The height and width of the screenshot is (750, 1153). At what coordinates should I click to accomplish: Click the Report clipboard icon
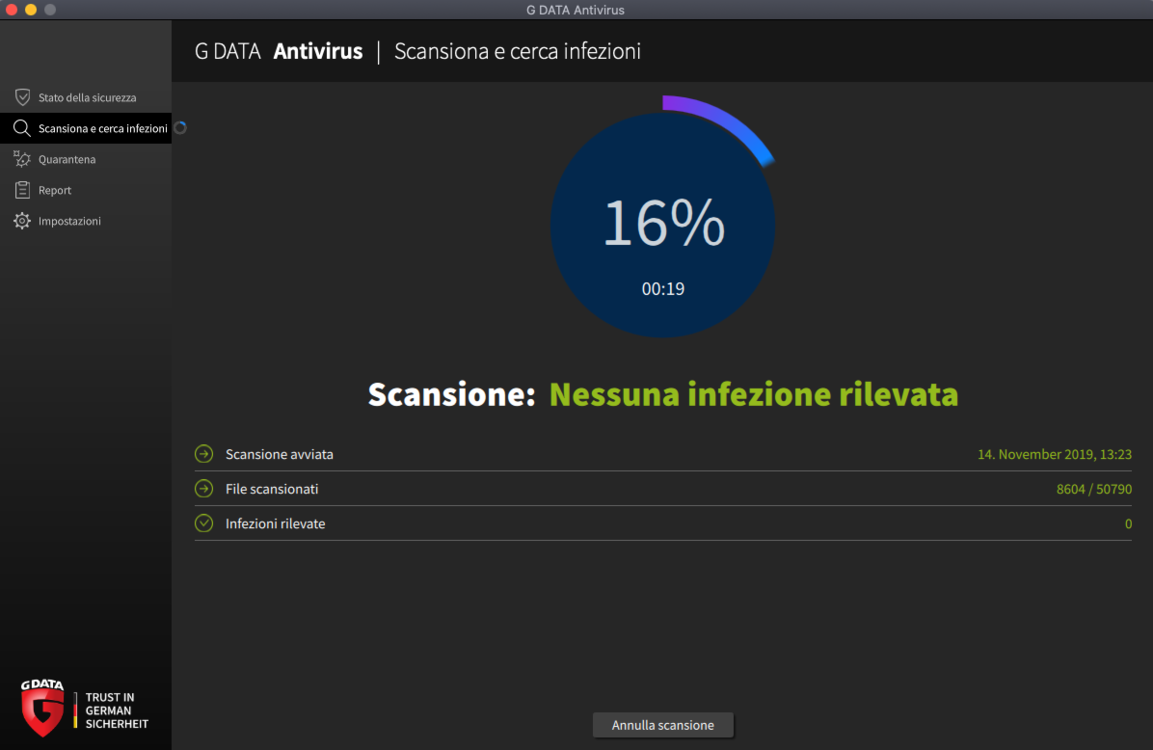click(22, 190)
